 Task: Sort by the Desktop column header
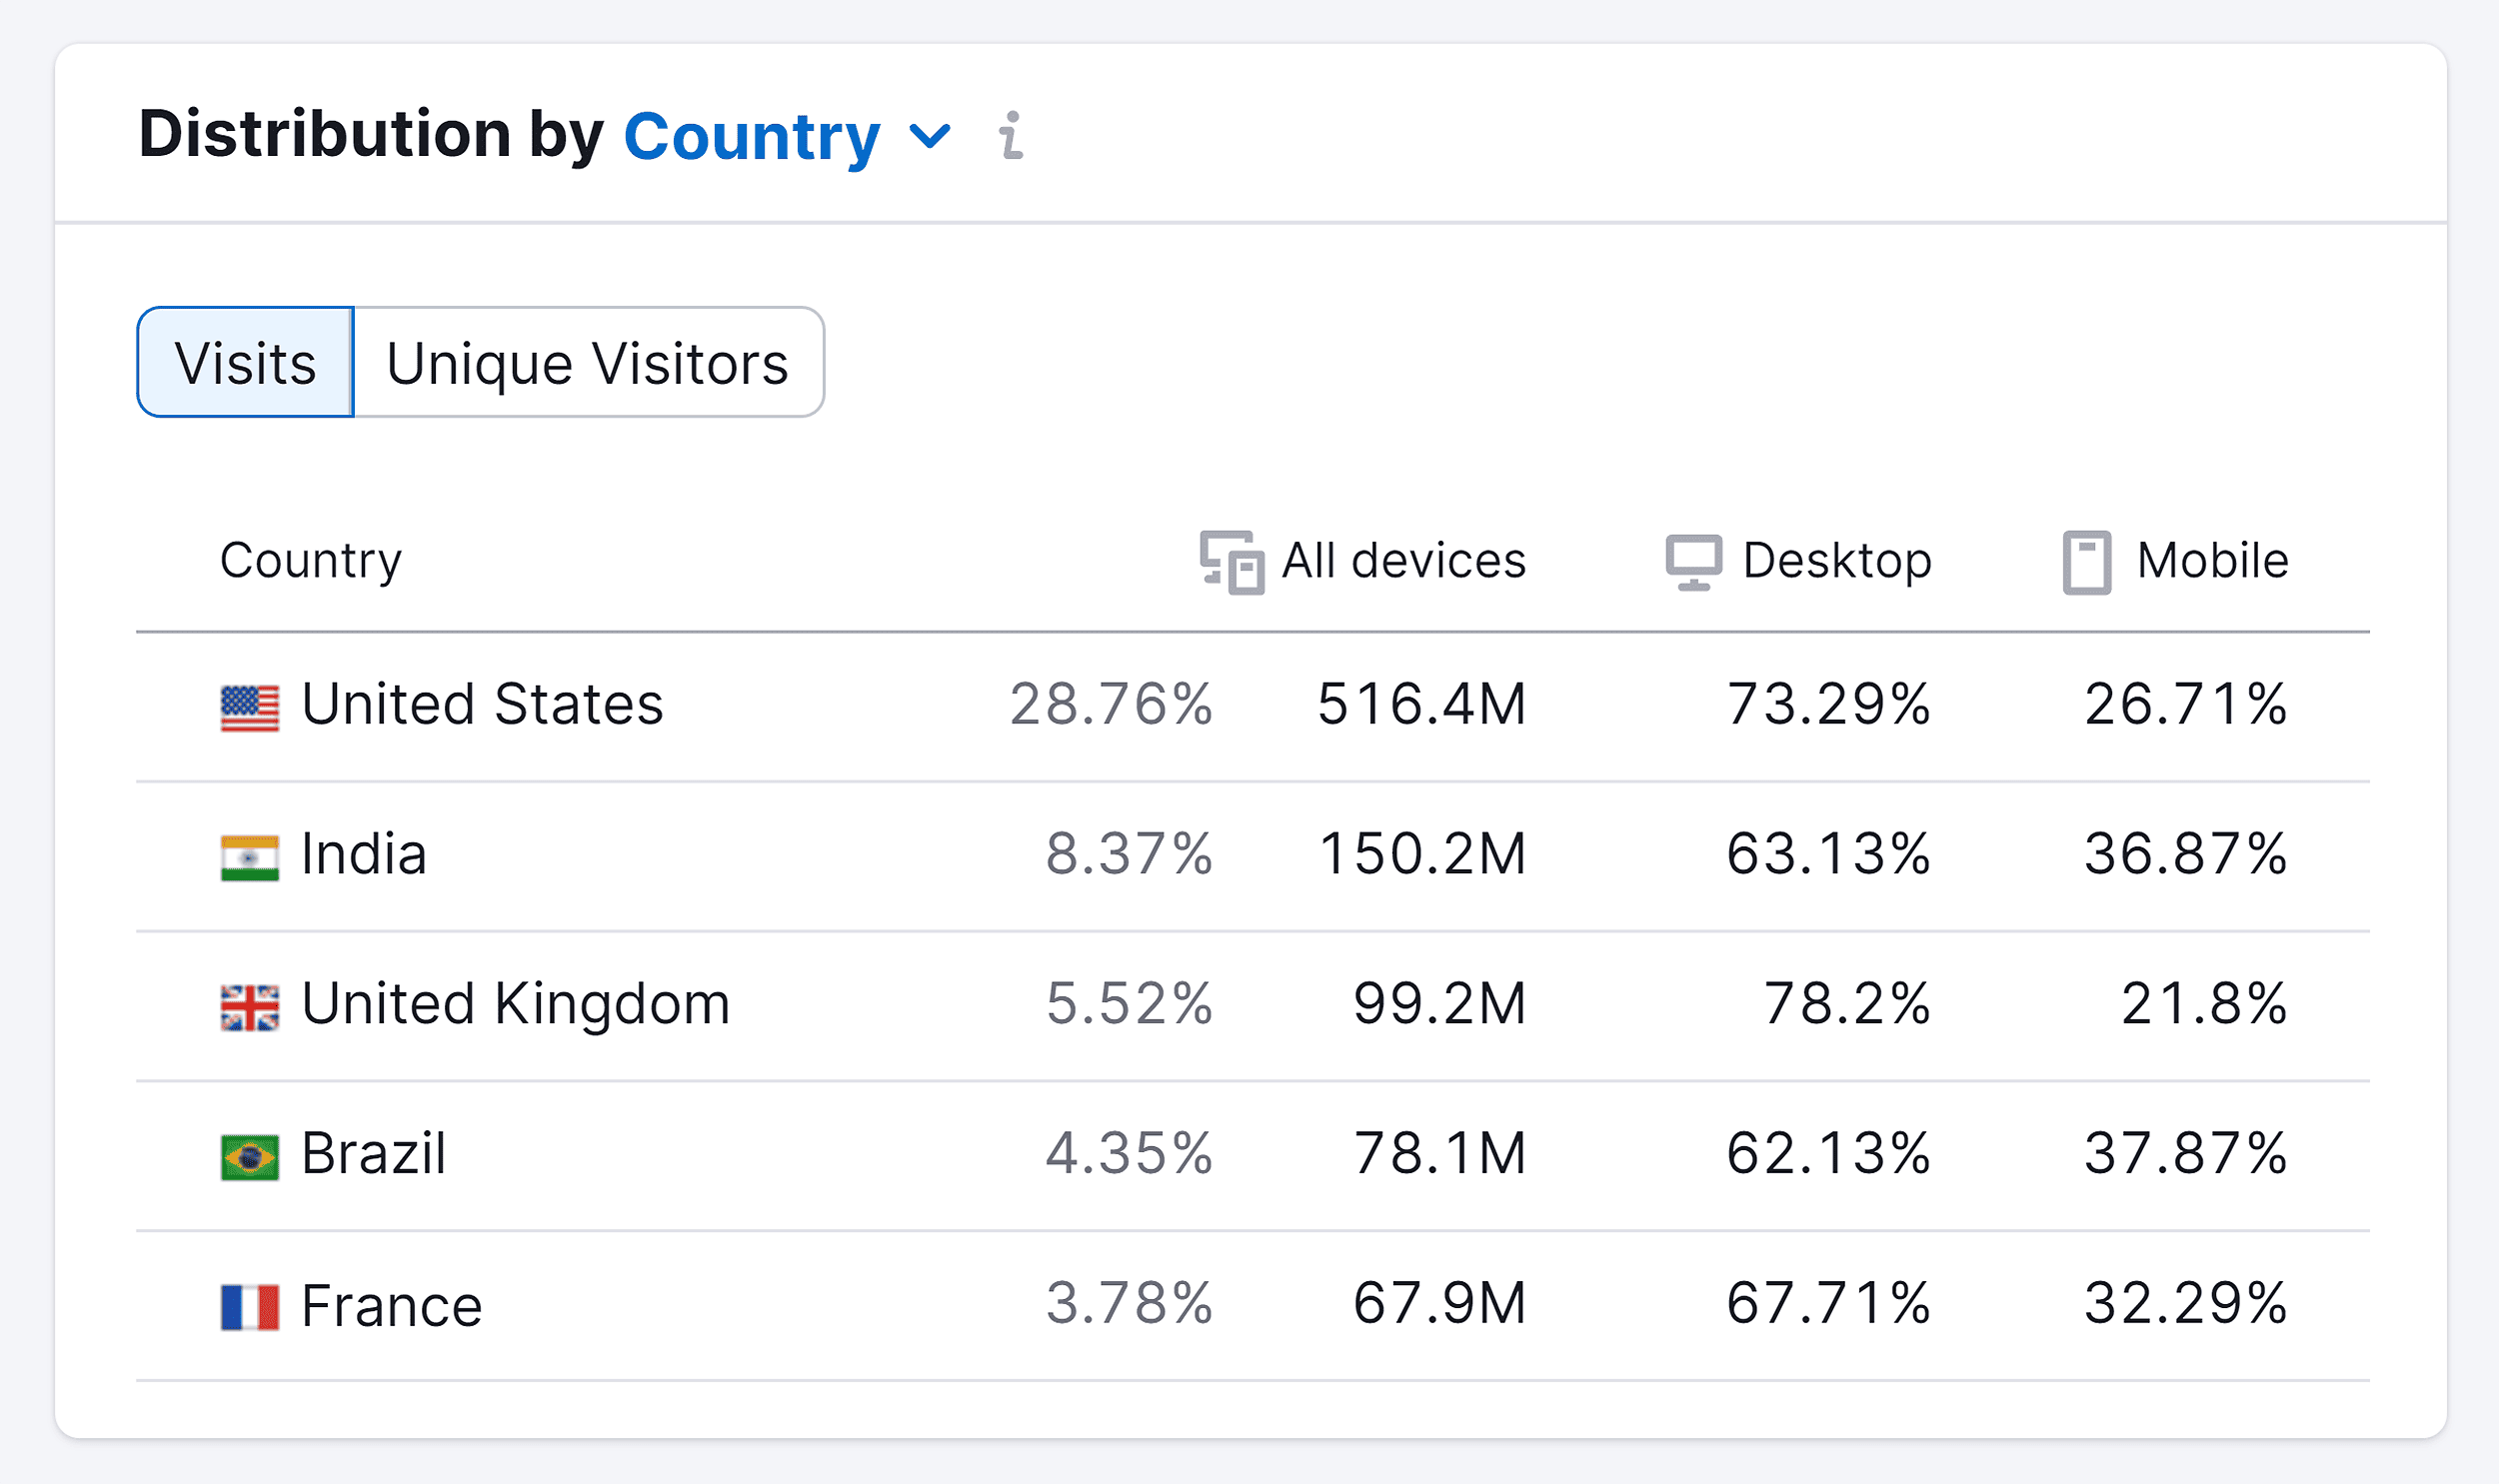pos(1836,560)
